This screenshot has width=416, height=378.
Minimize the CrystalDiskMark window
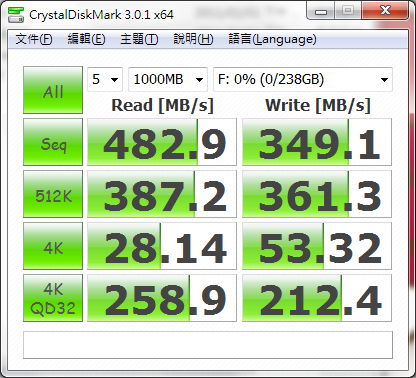click(321, 12)
